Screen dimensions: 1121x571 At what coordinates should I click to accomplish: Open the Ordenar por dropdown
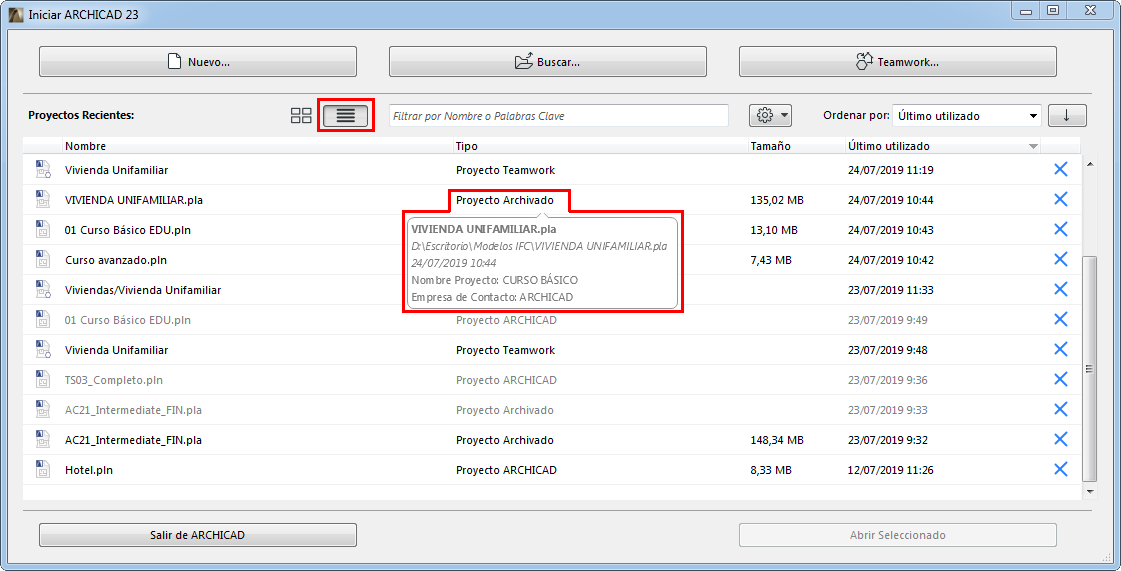(967, 115)
